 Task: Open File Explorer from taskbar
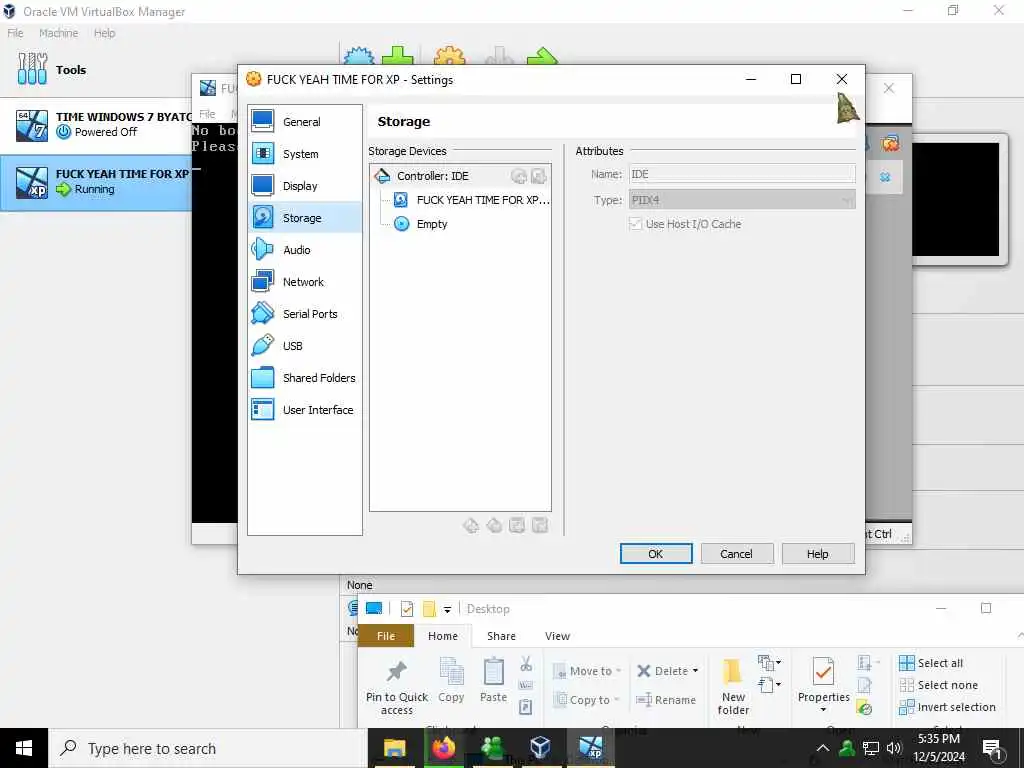click(394, 748)
